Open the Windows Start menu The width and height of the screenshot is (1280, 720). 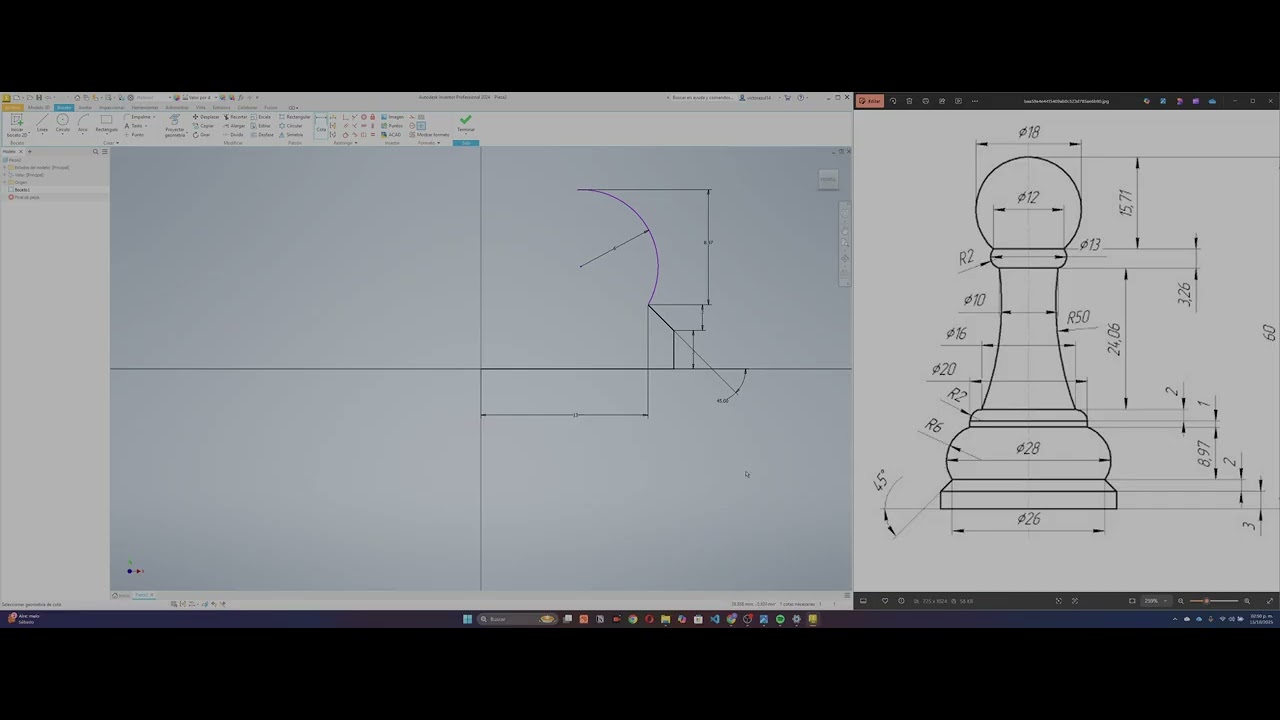tap(467, 619)
